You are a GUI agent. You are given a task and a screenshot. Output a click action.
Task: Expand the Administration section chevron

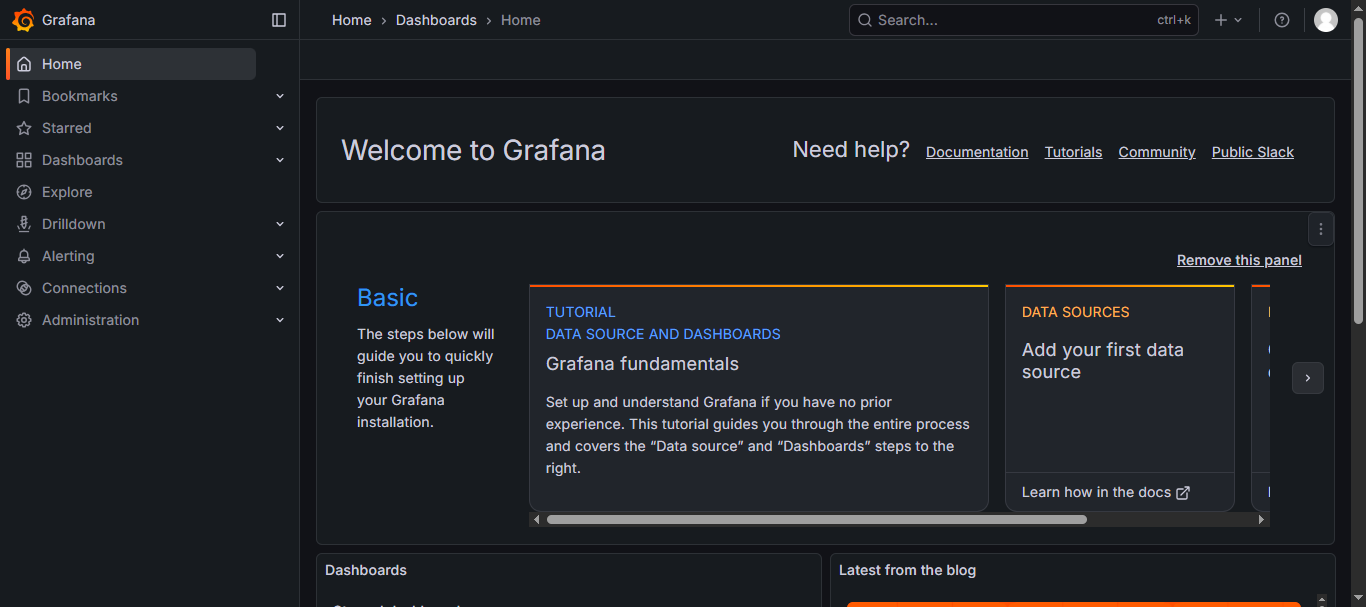click(x=280, y=320)
